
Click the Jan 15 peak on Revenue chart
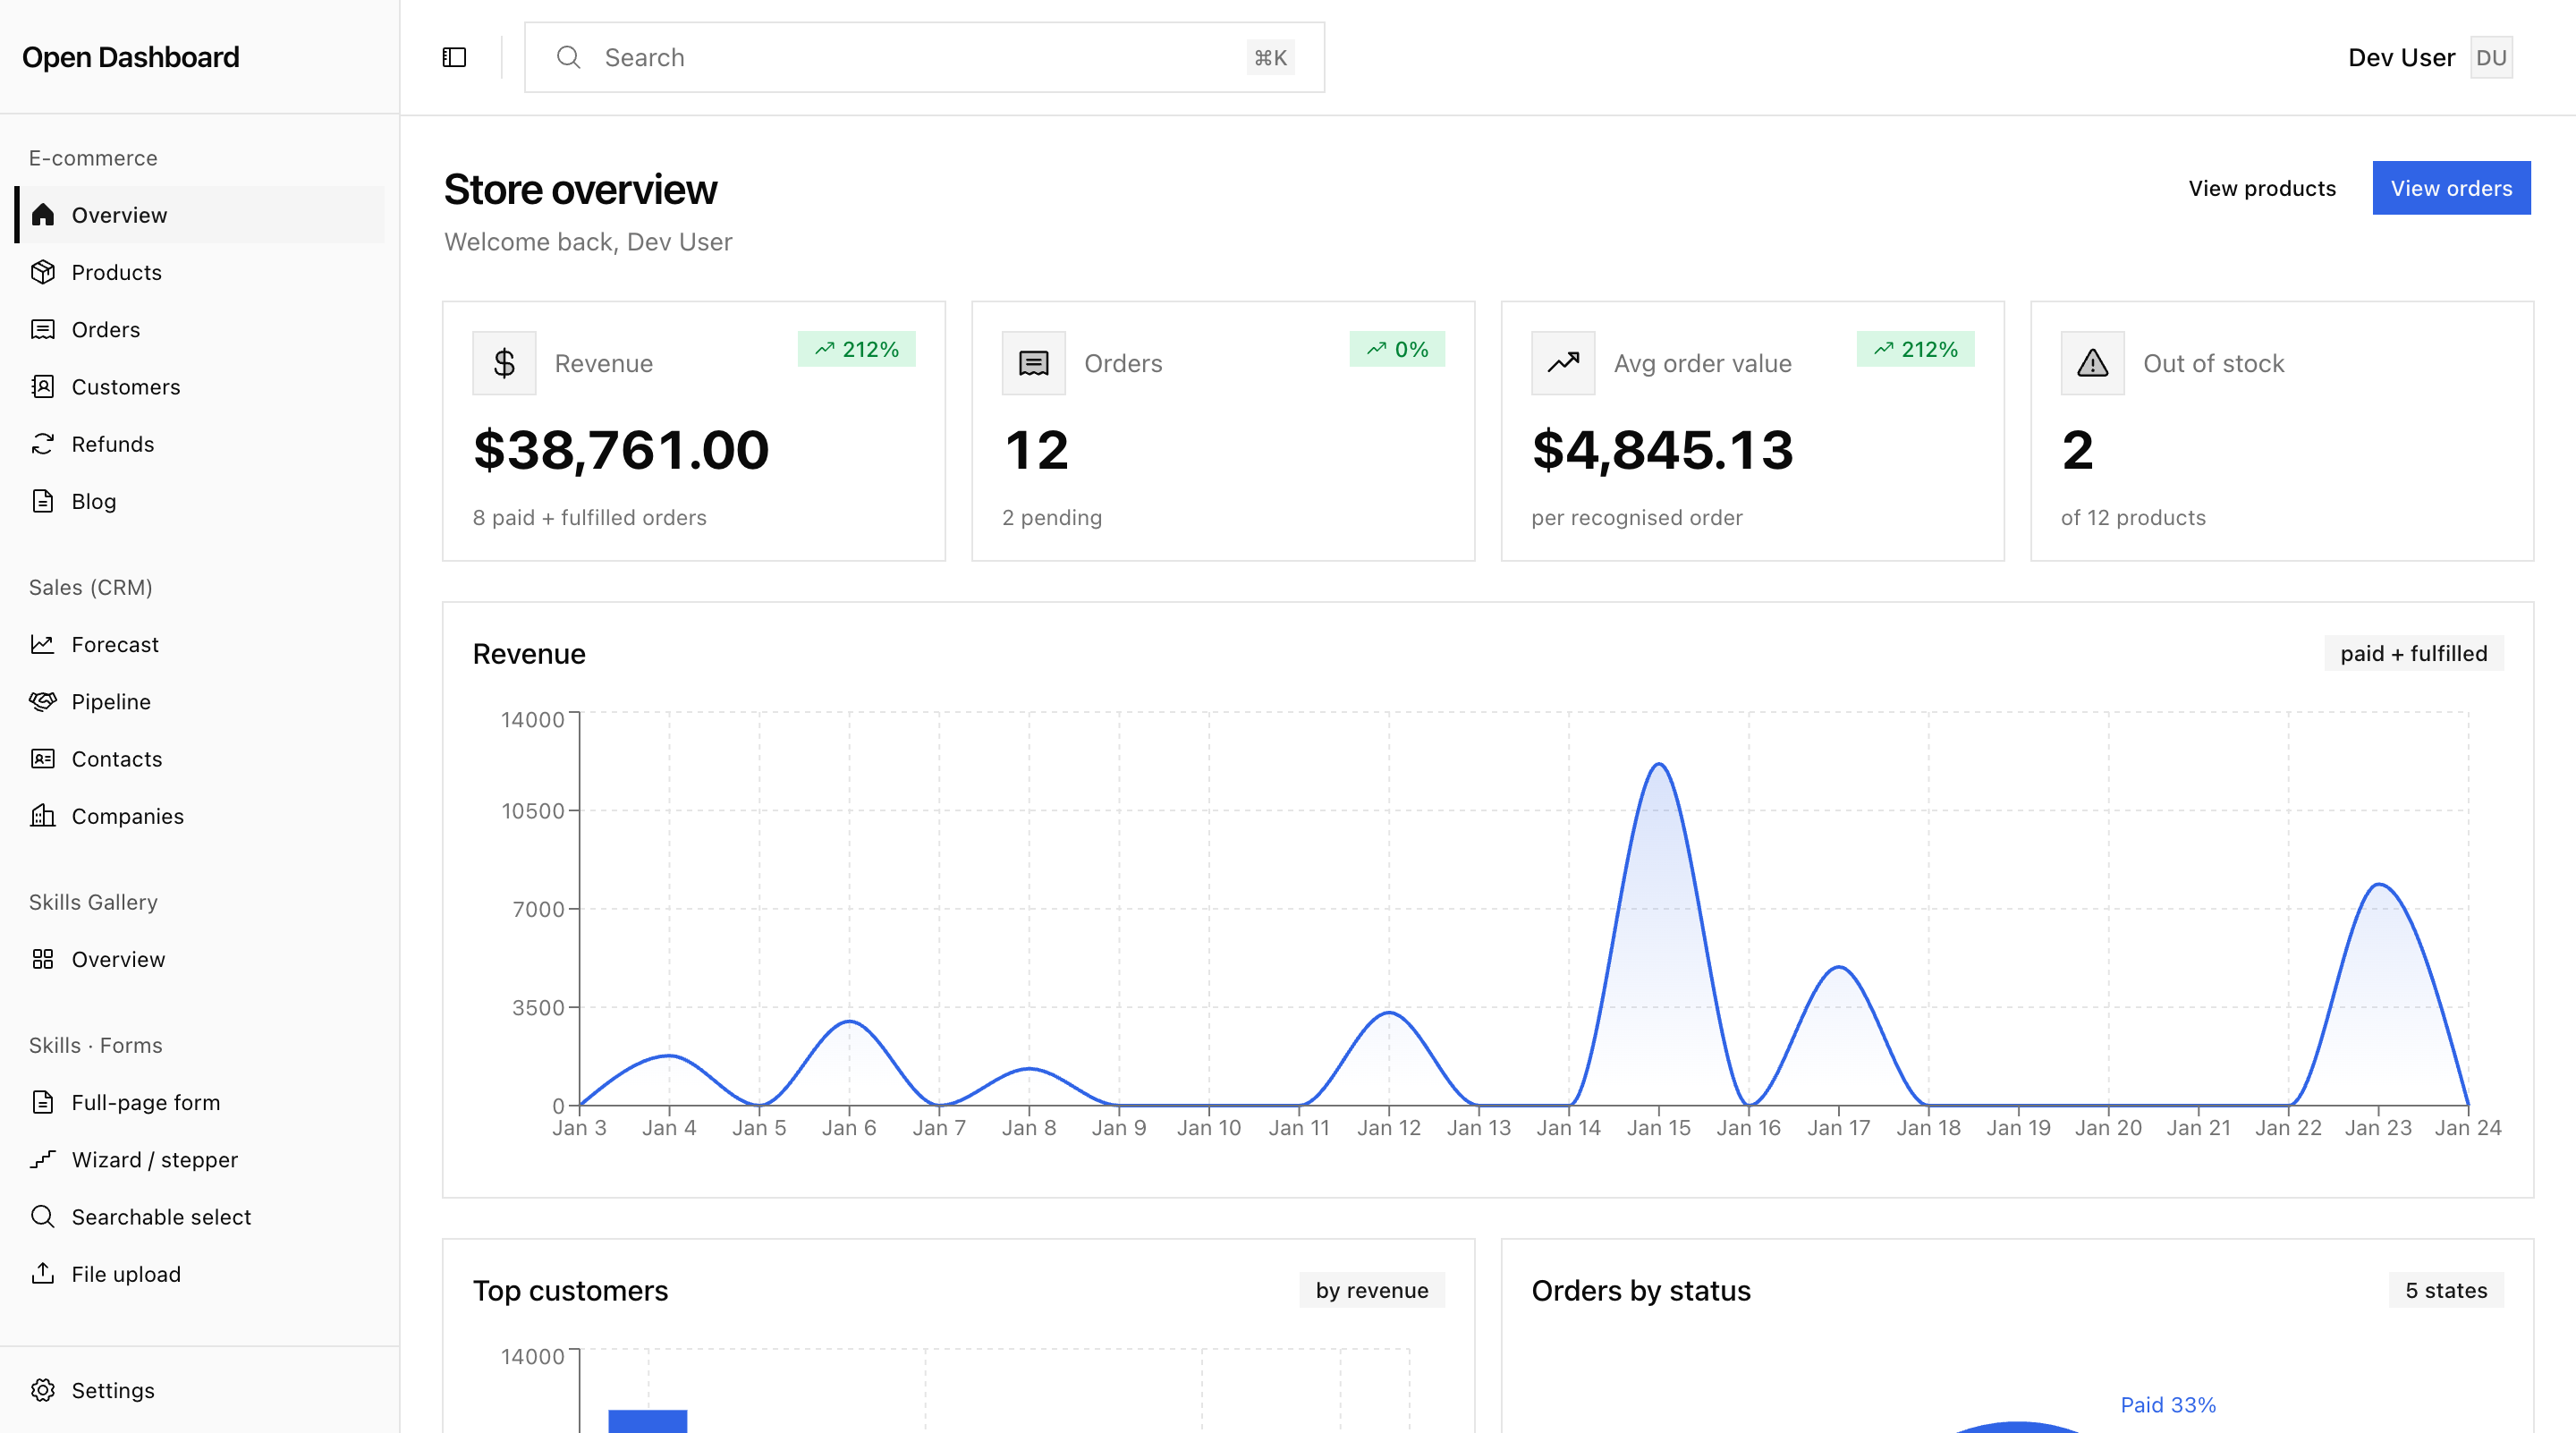(x=1659, y=764)
